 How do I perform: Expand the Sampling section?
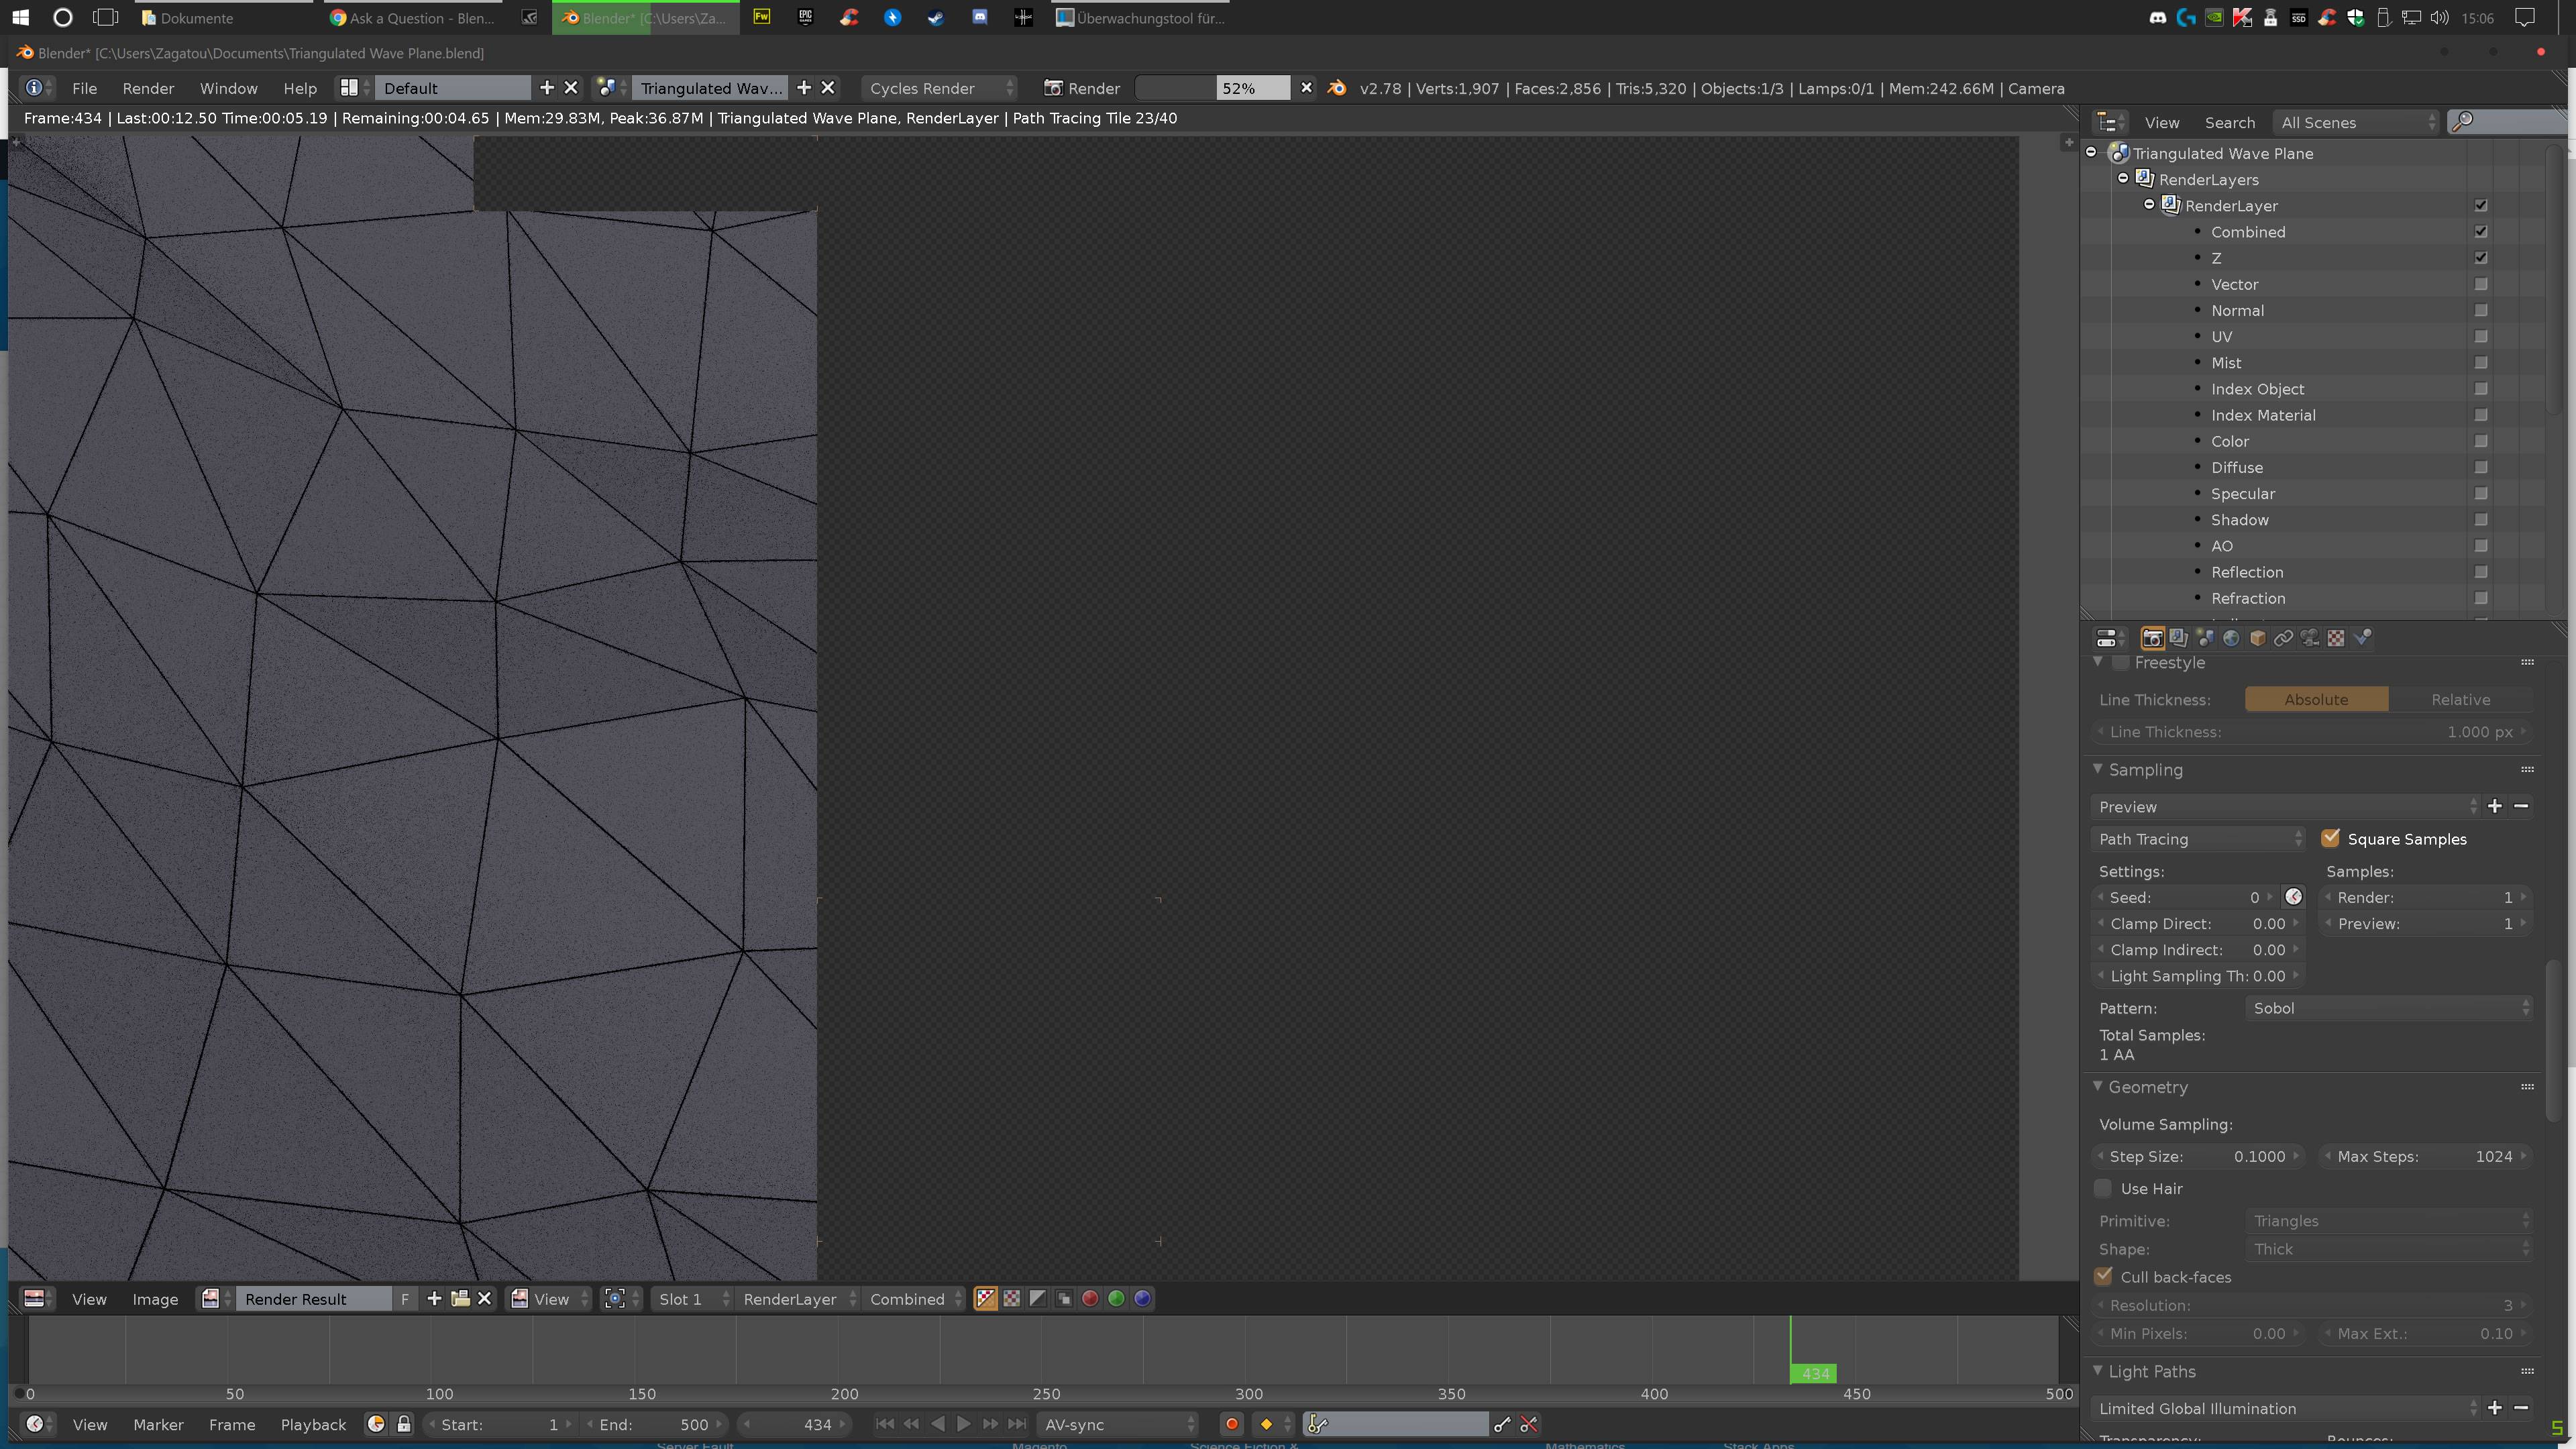pos(2146,768)
